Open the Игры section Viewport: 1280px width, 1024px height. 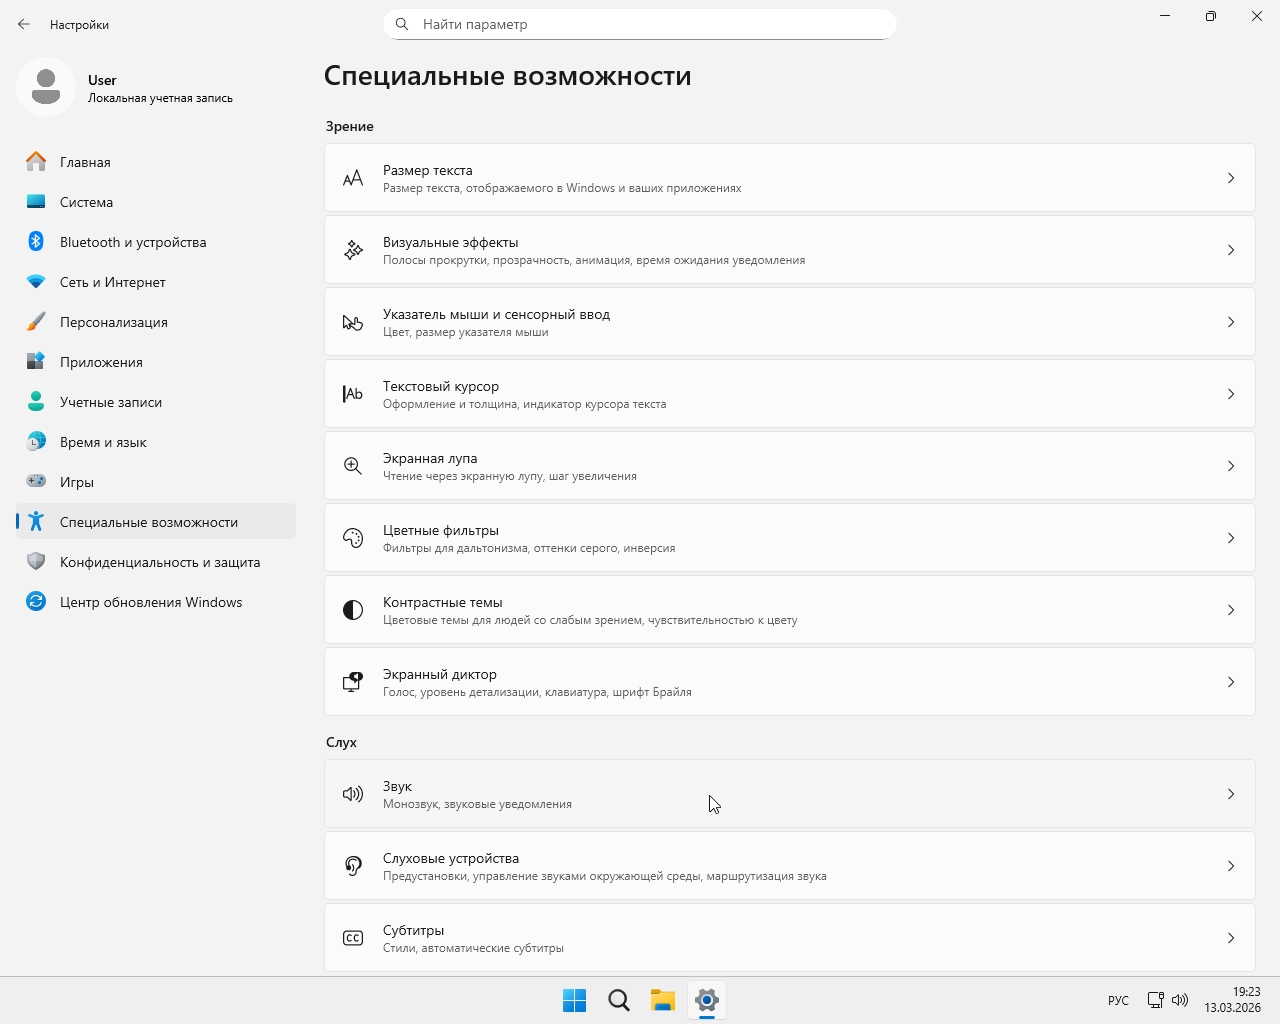156,482
